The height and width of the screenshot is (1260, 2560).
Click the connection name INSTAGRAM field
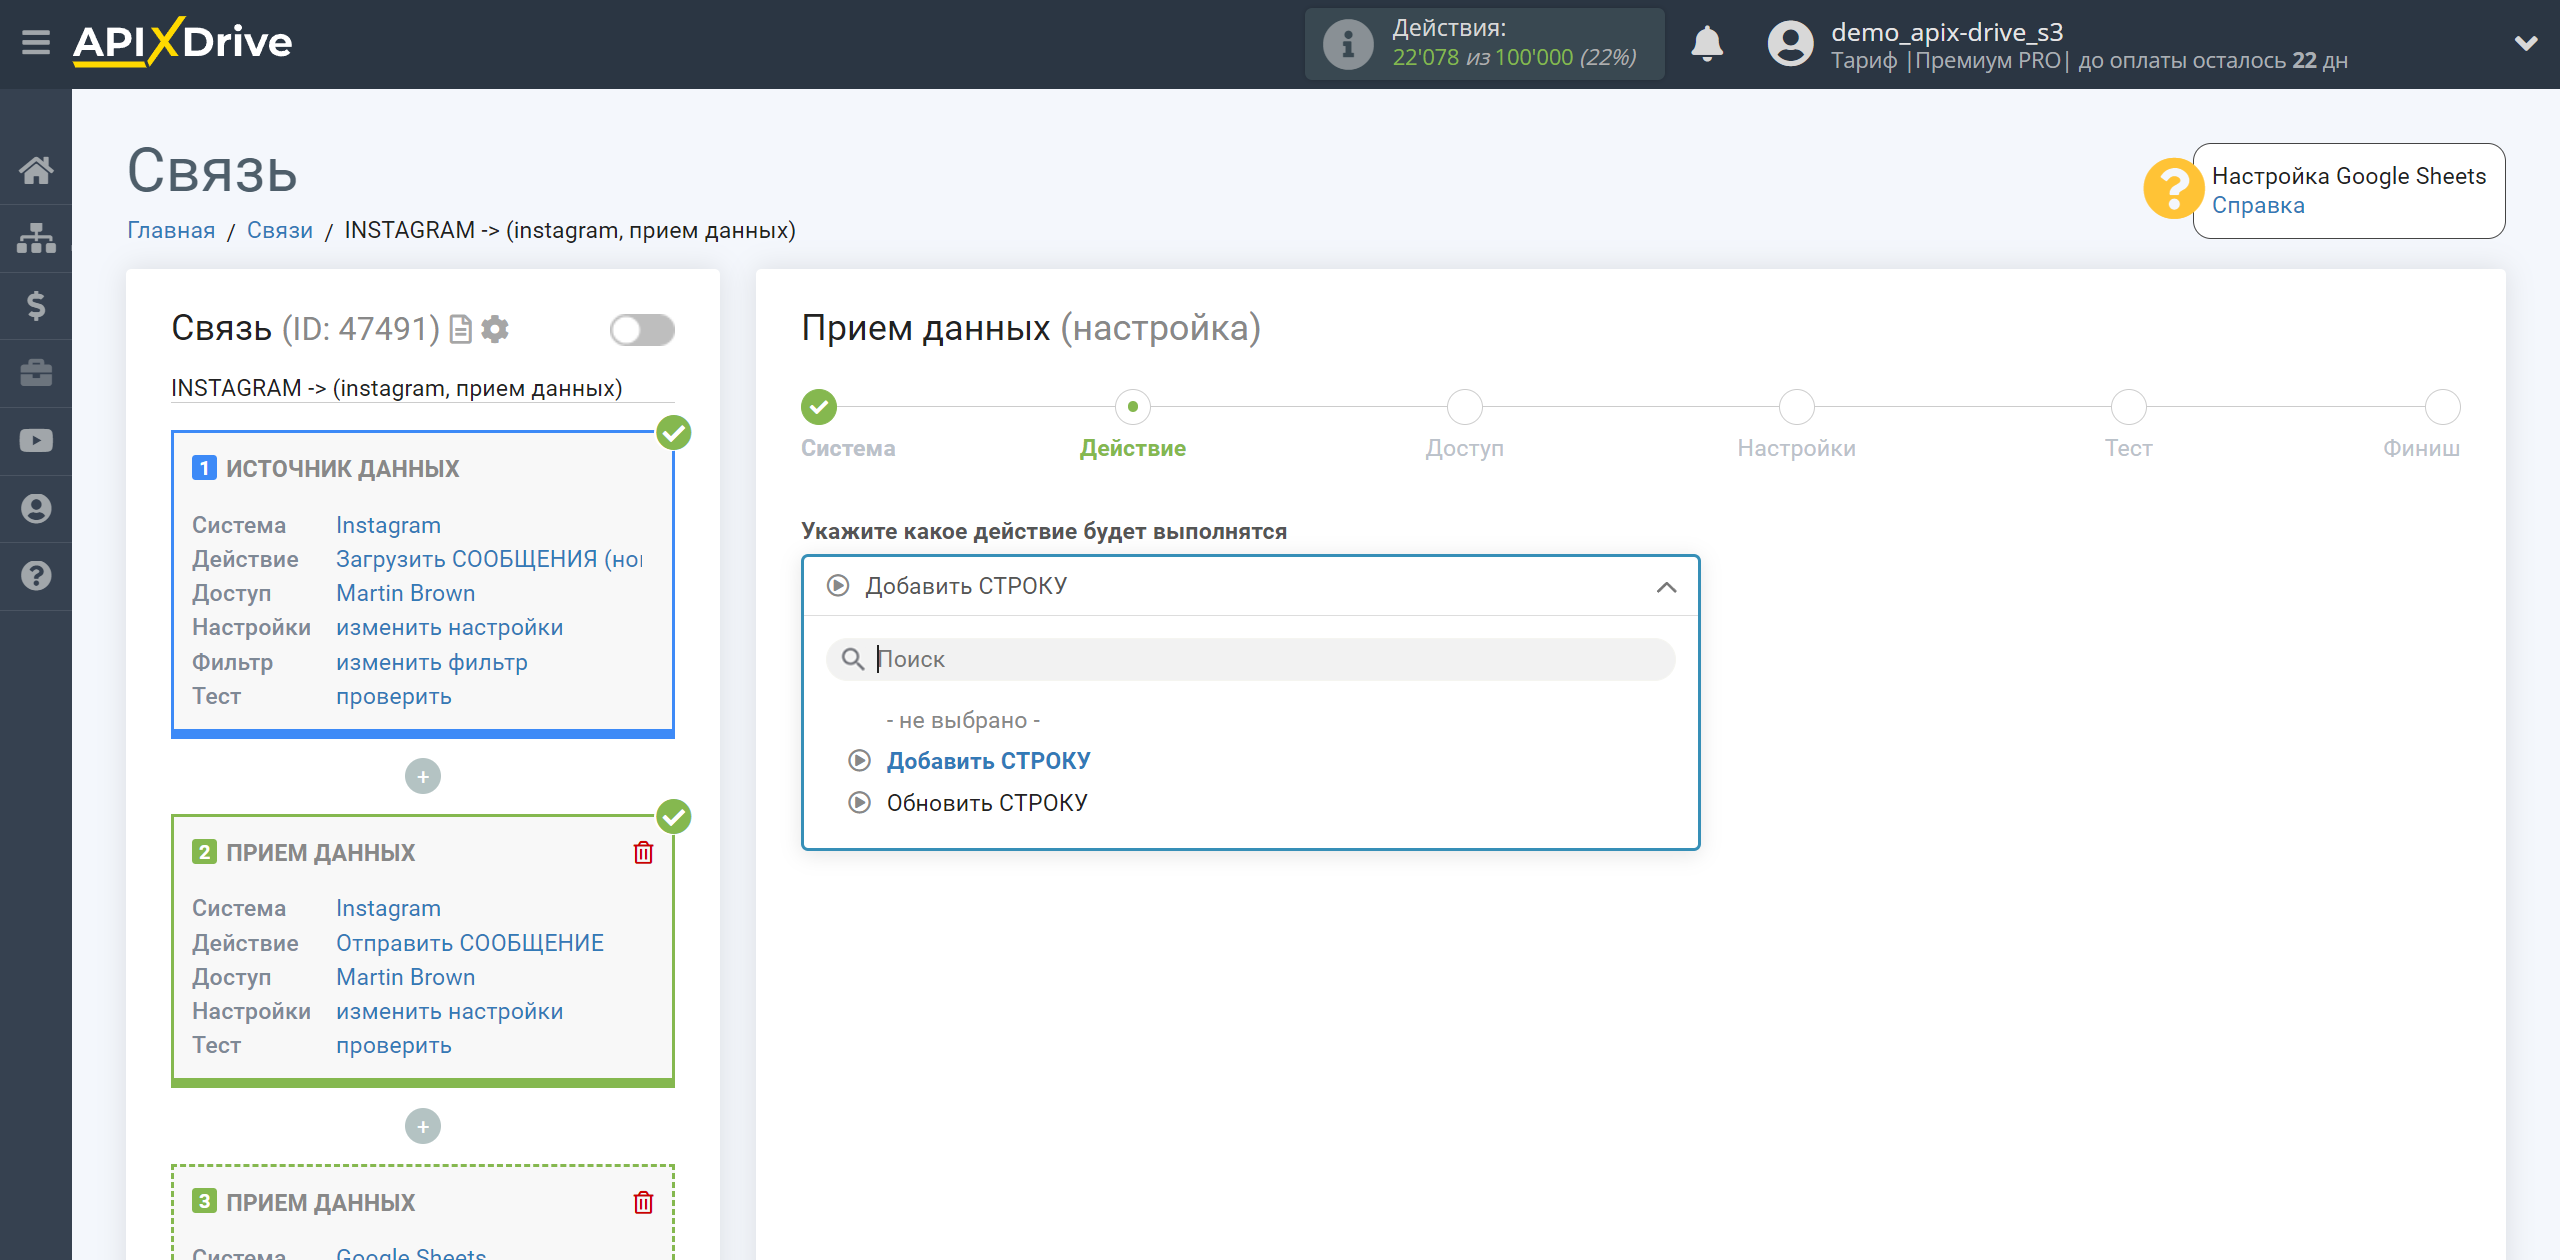click(423, 389)
